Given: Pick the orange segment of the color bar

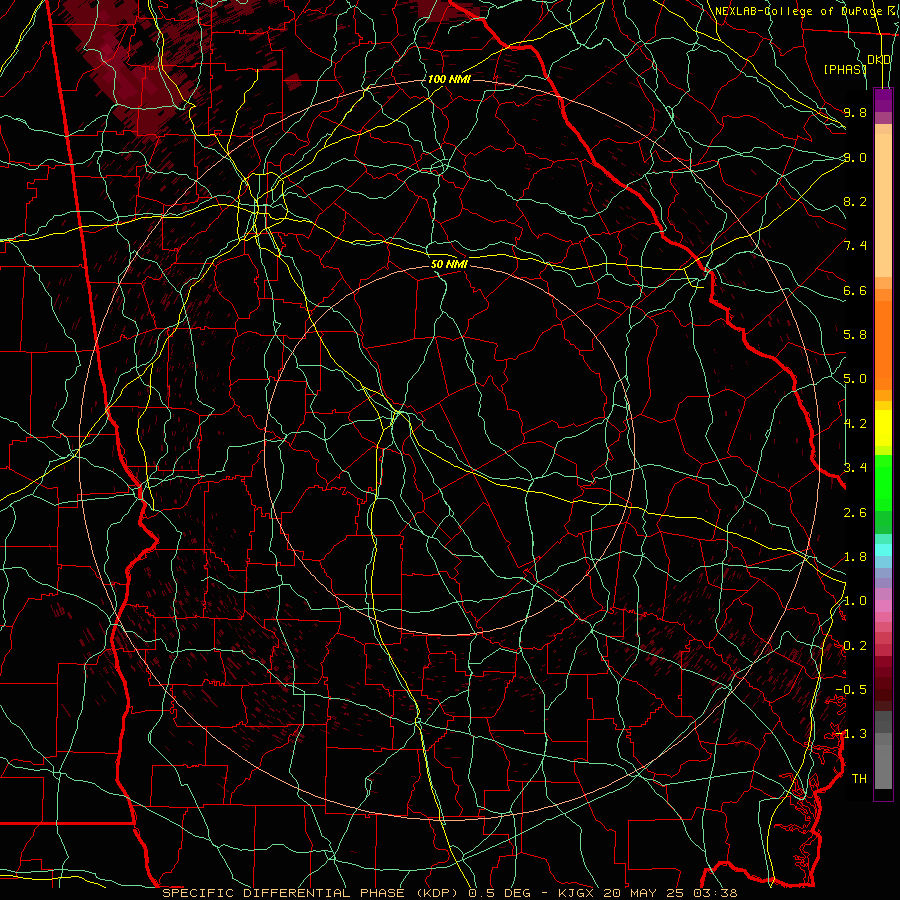Looking at the screenshot, I should pyautogui.click(x=883, y=346).
